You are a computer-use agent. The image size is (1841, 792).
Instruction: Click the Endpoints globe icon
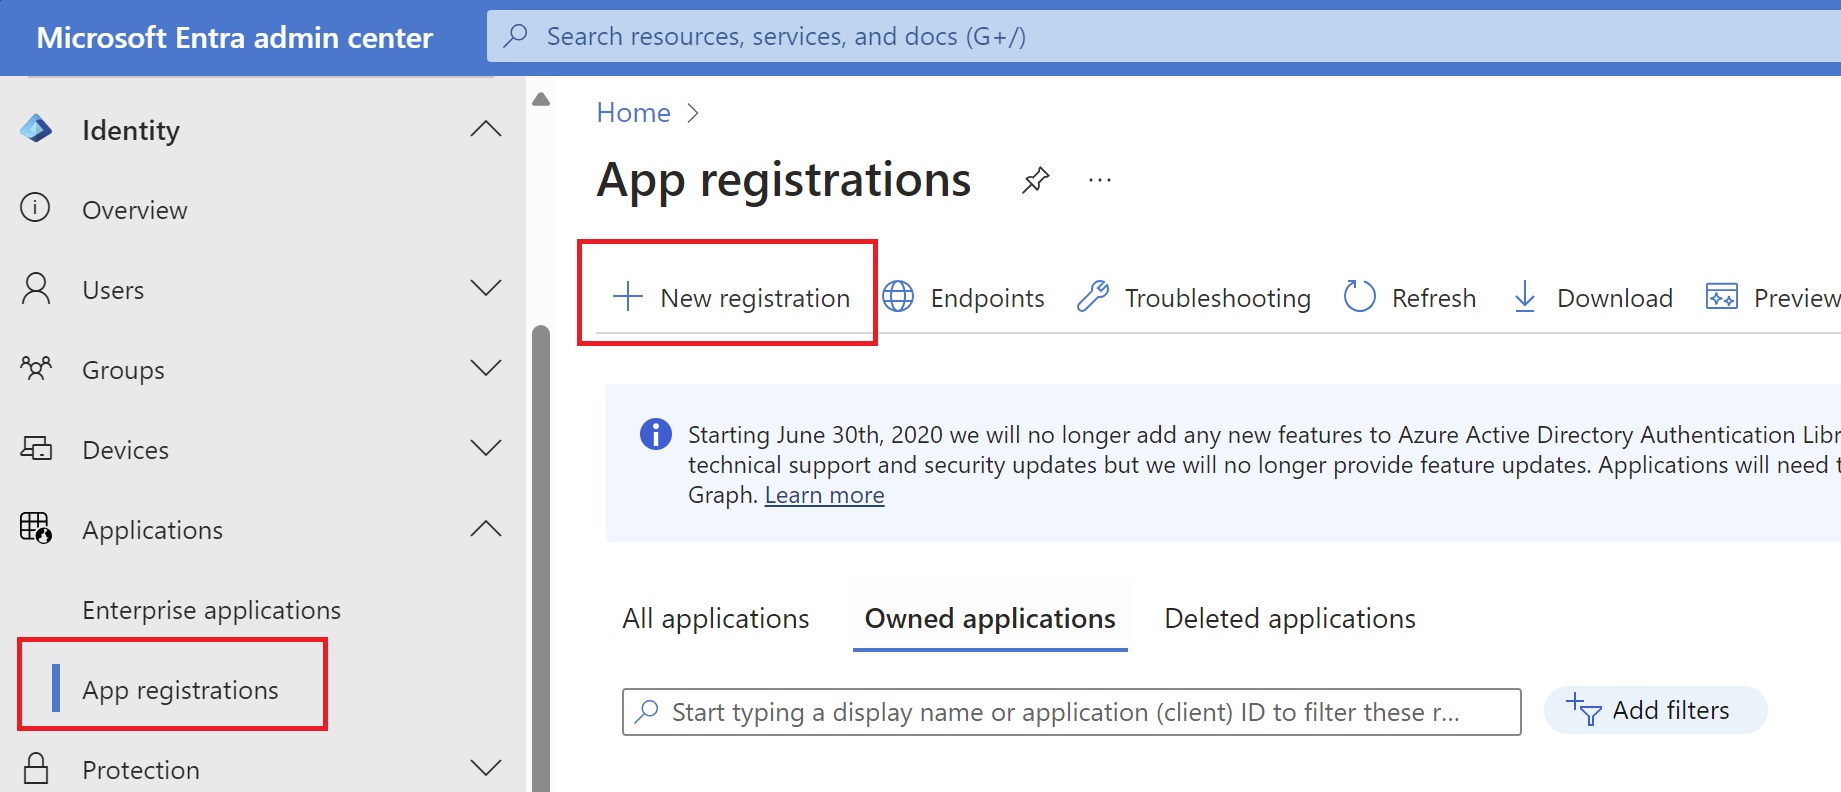[898, 296]
